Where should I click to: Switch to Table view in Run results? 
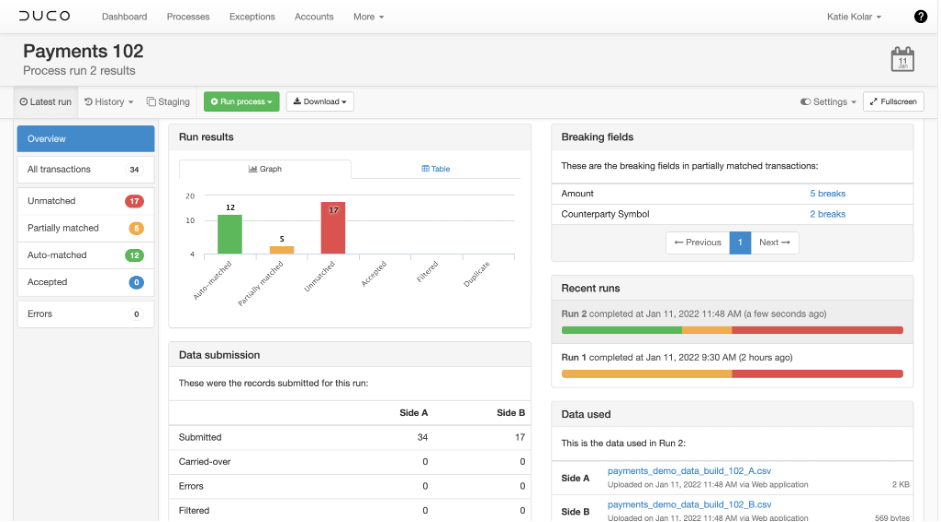[436, 169]
